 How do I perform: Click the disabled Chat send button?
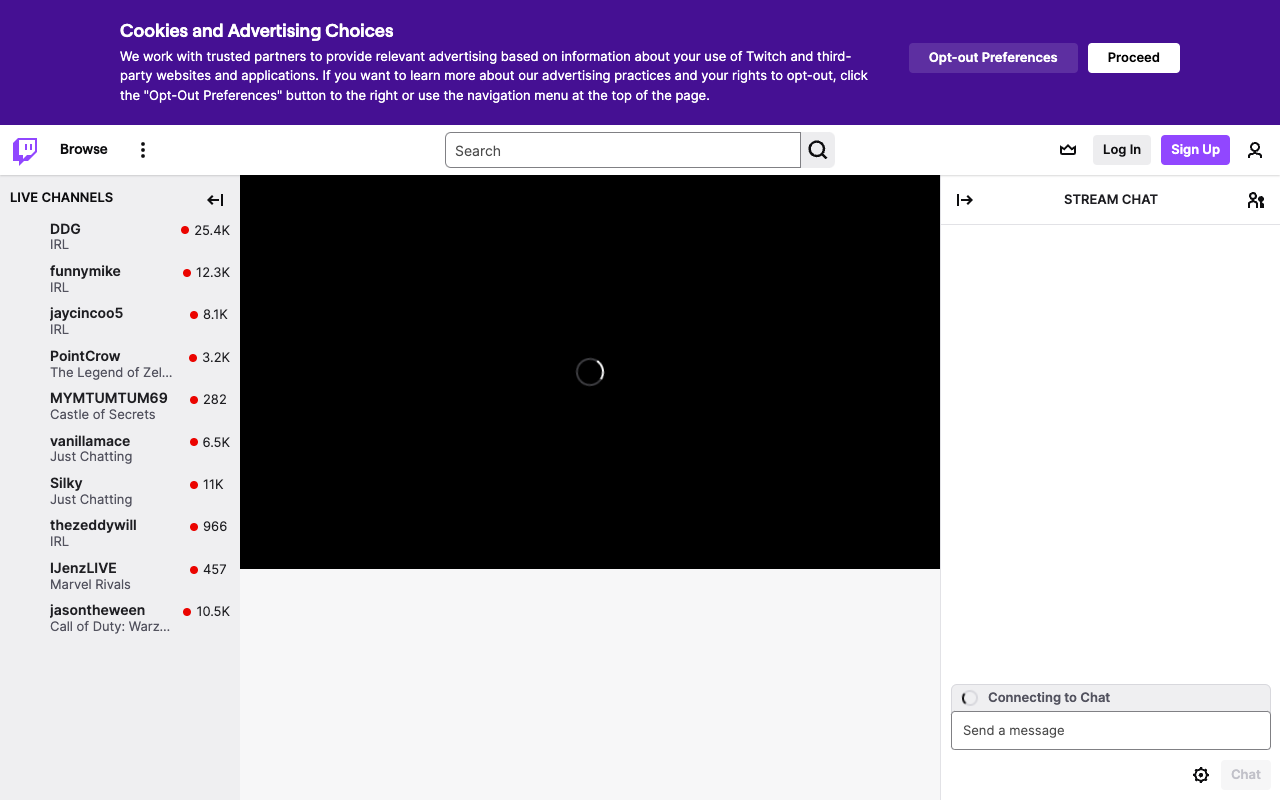1246,775
